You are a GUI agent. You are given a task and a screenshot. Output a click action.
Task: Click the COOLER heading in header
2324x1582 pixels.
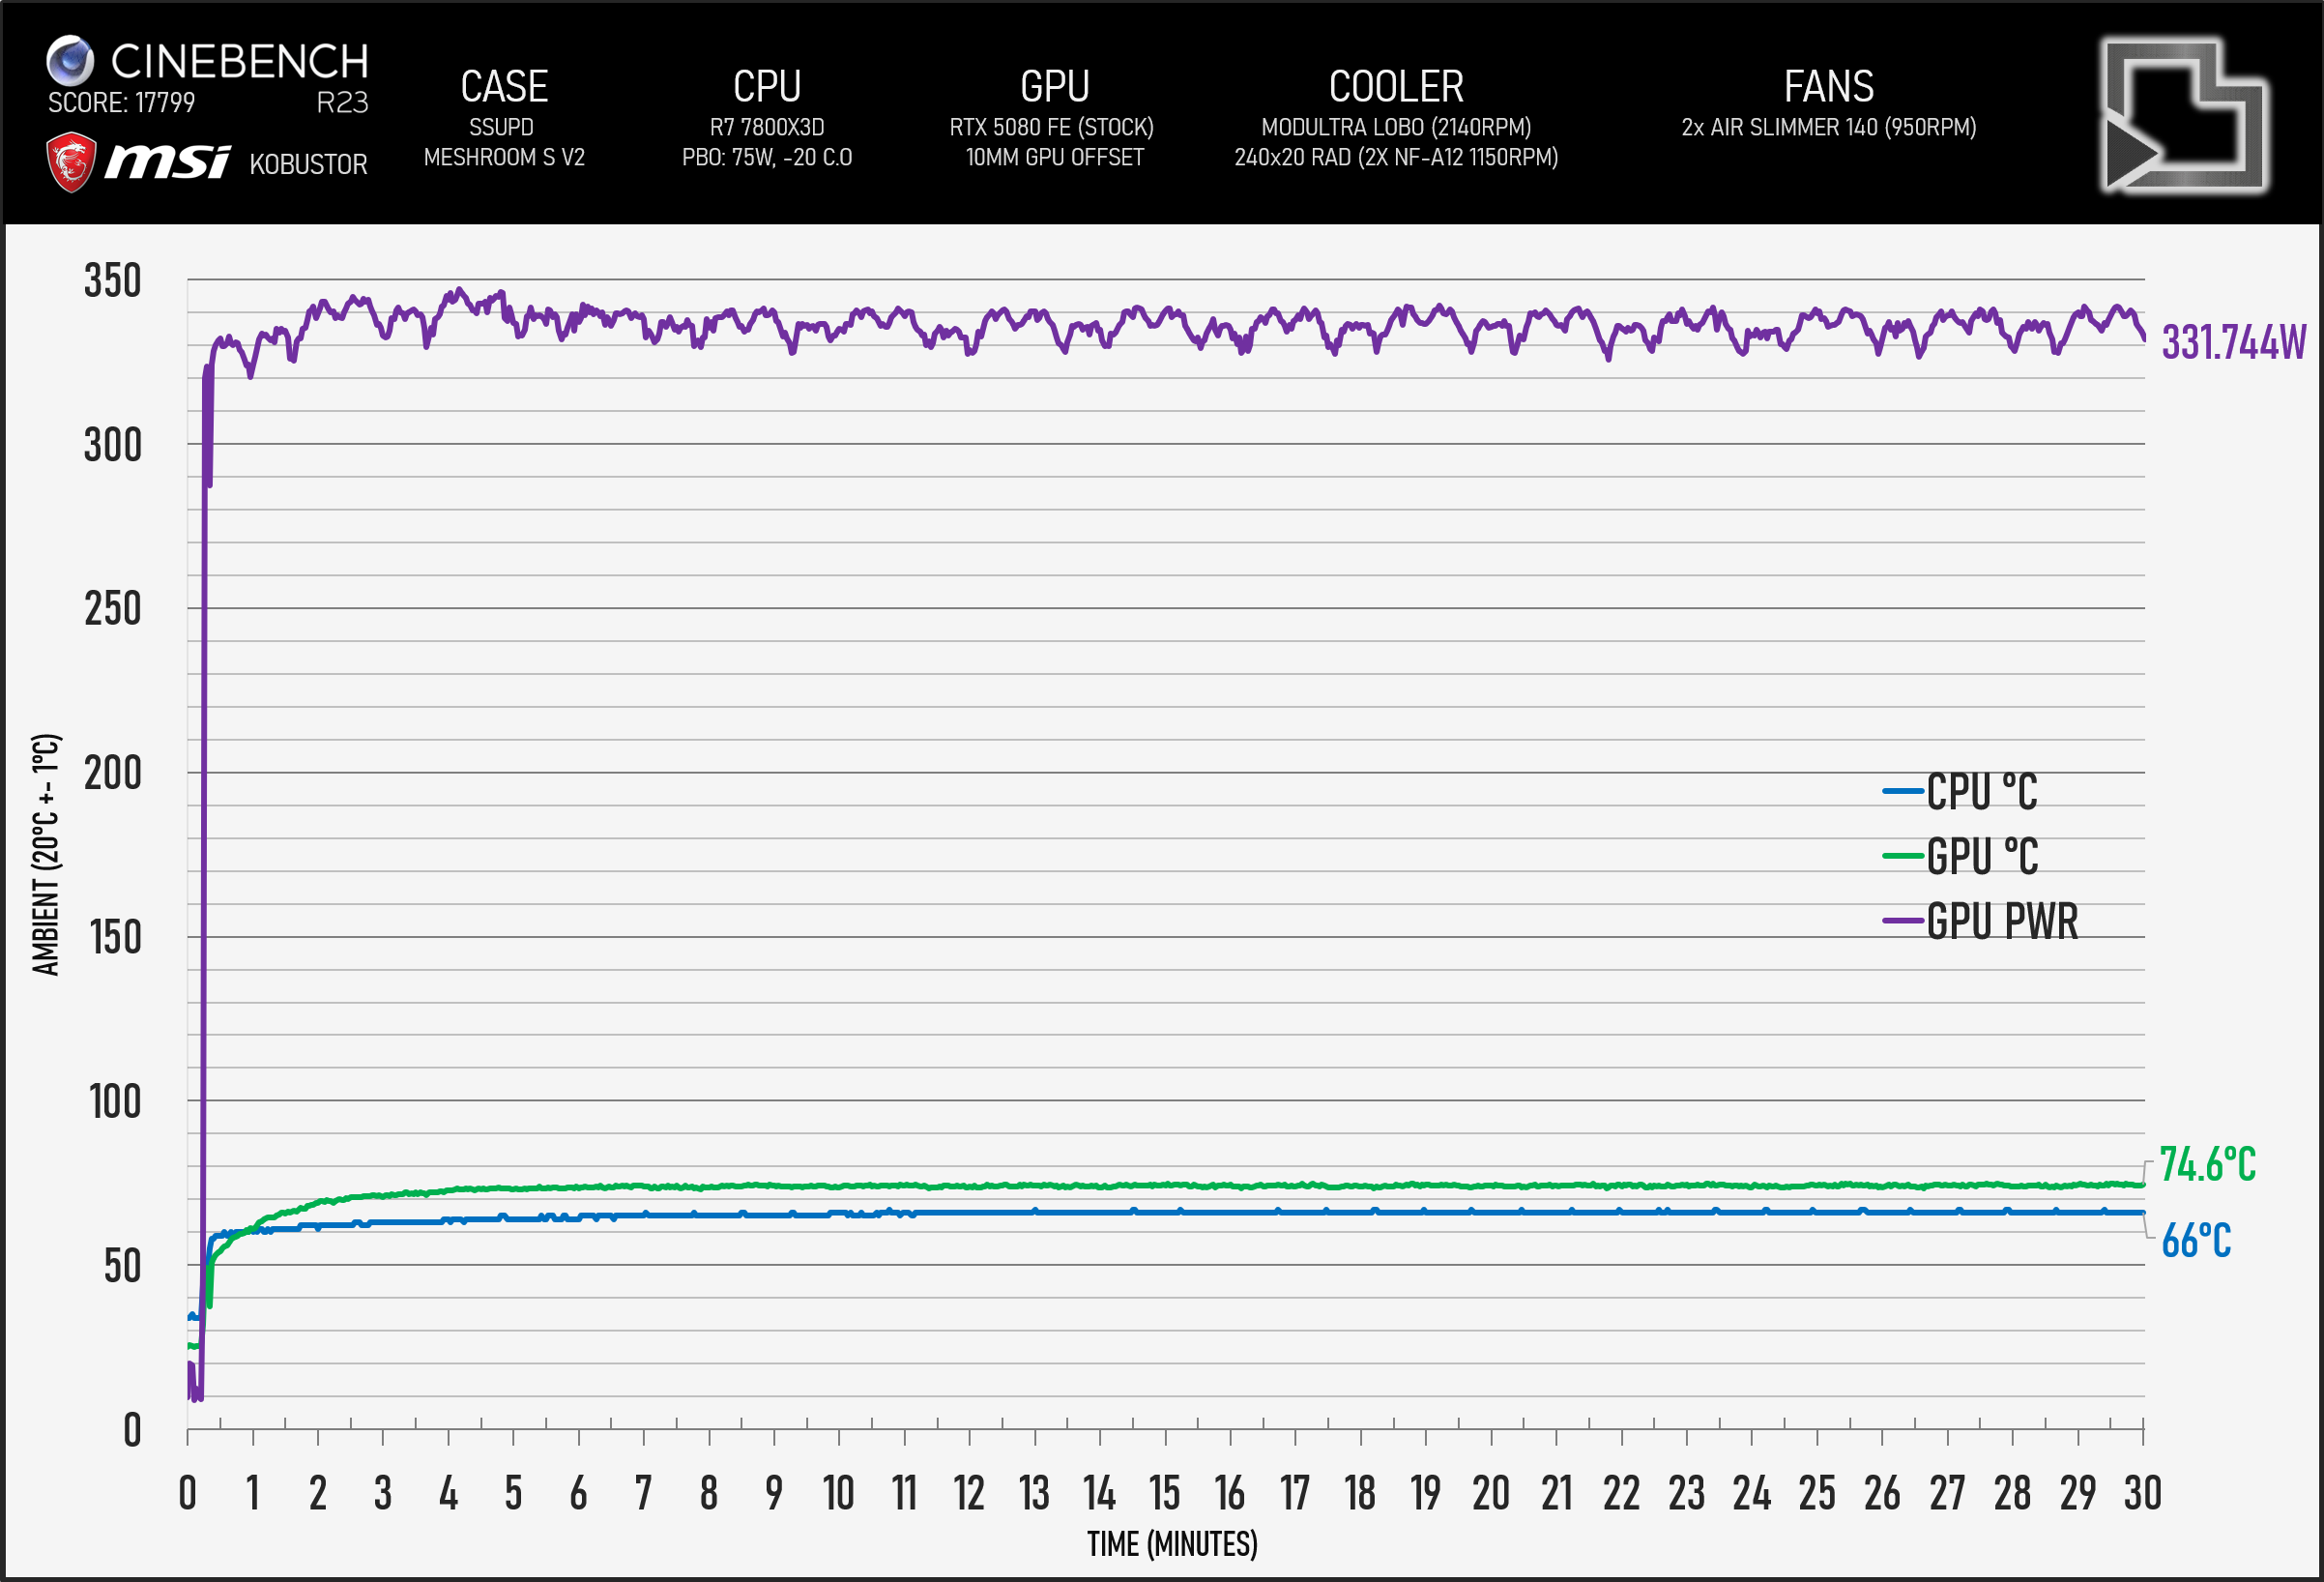[1396, 87]
